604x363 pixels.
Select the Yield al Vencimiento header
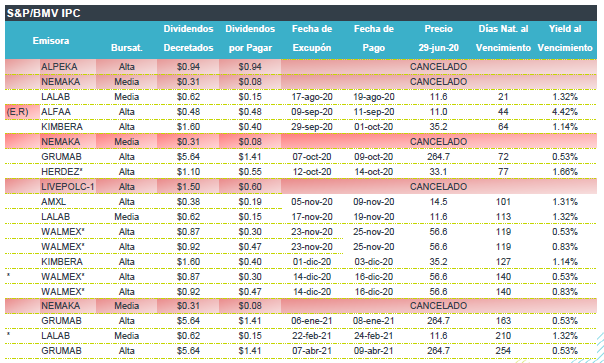click(565, 38)
